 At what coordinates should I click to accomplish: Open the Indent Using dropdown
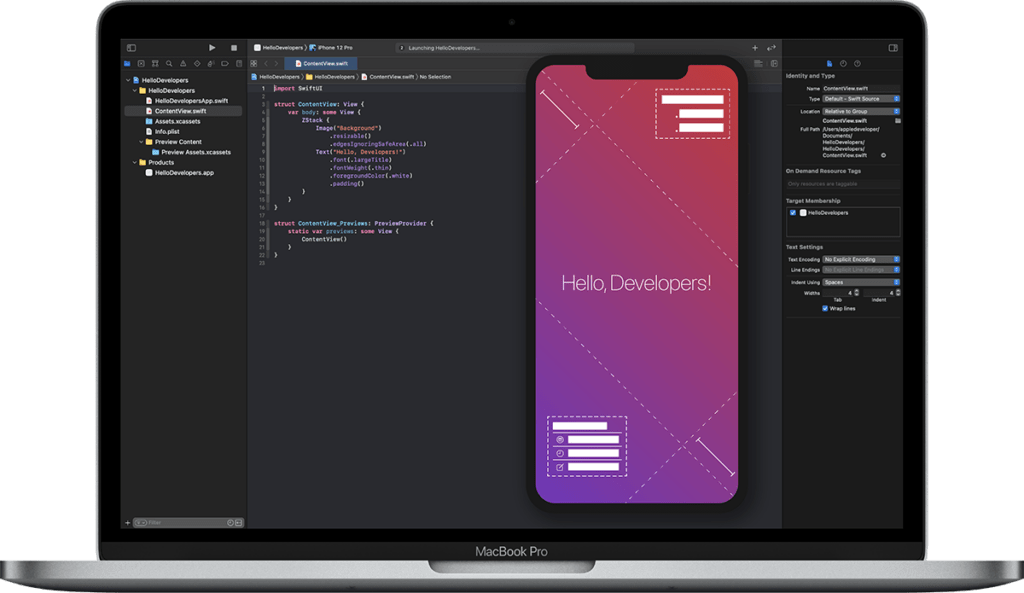coord(860,282)
